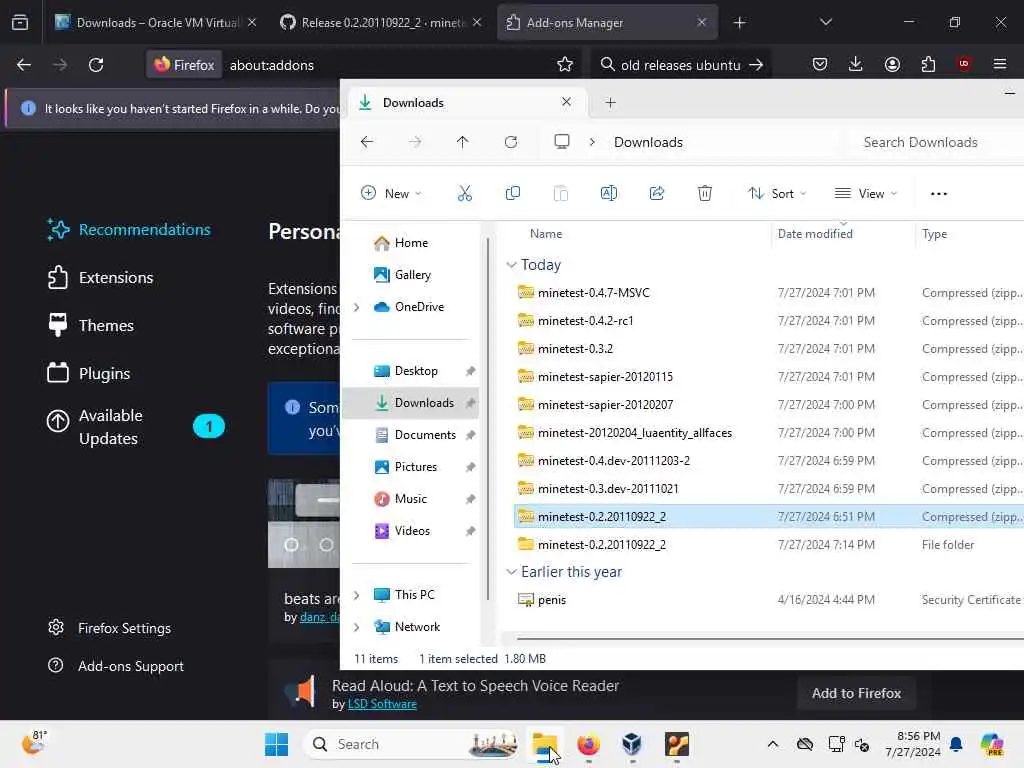
Task: Go up one folder level in Explorer
Action: pyautogui.click(x=462, y=142)
